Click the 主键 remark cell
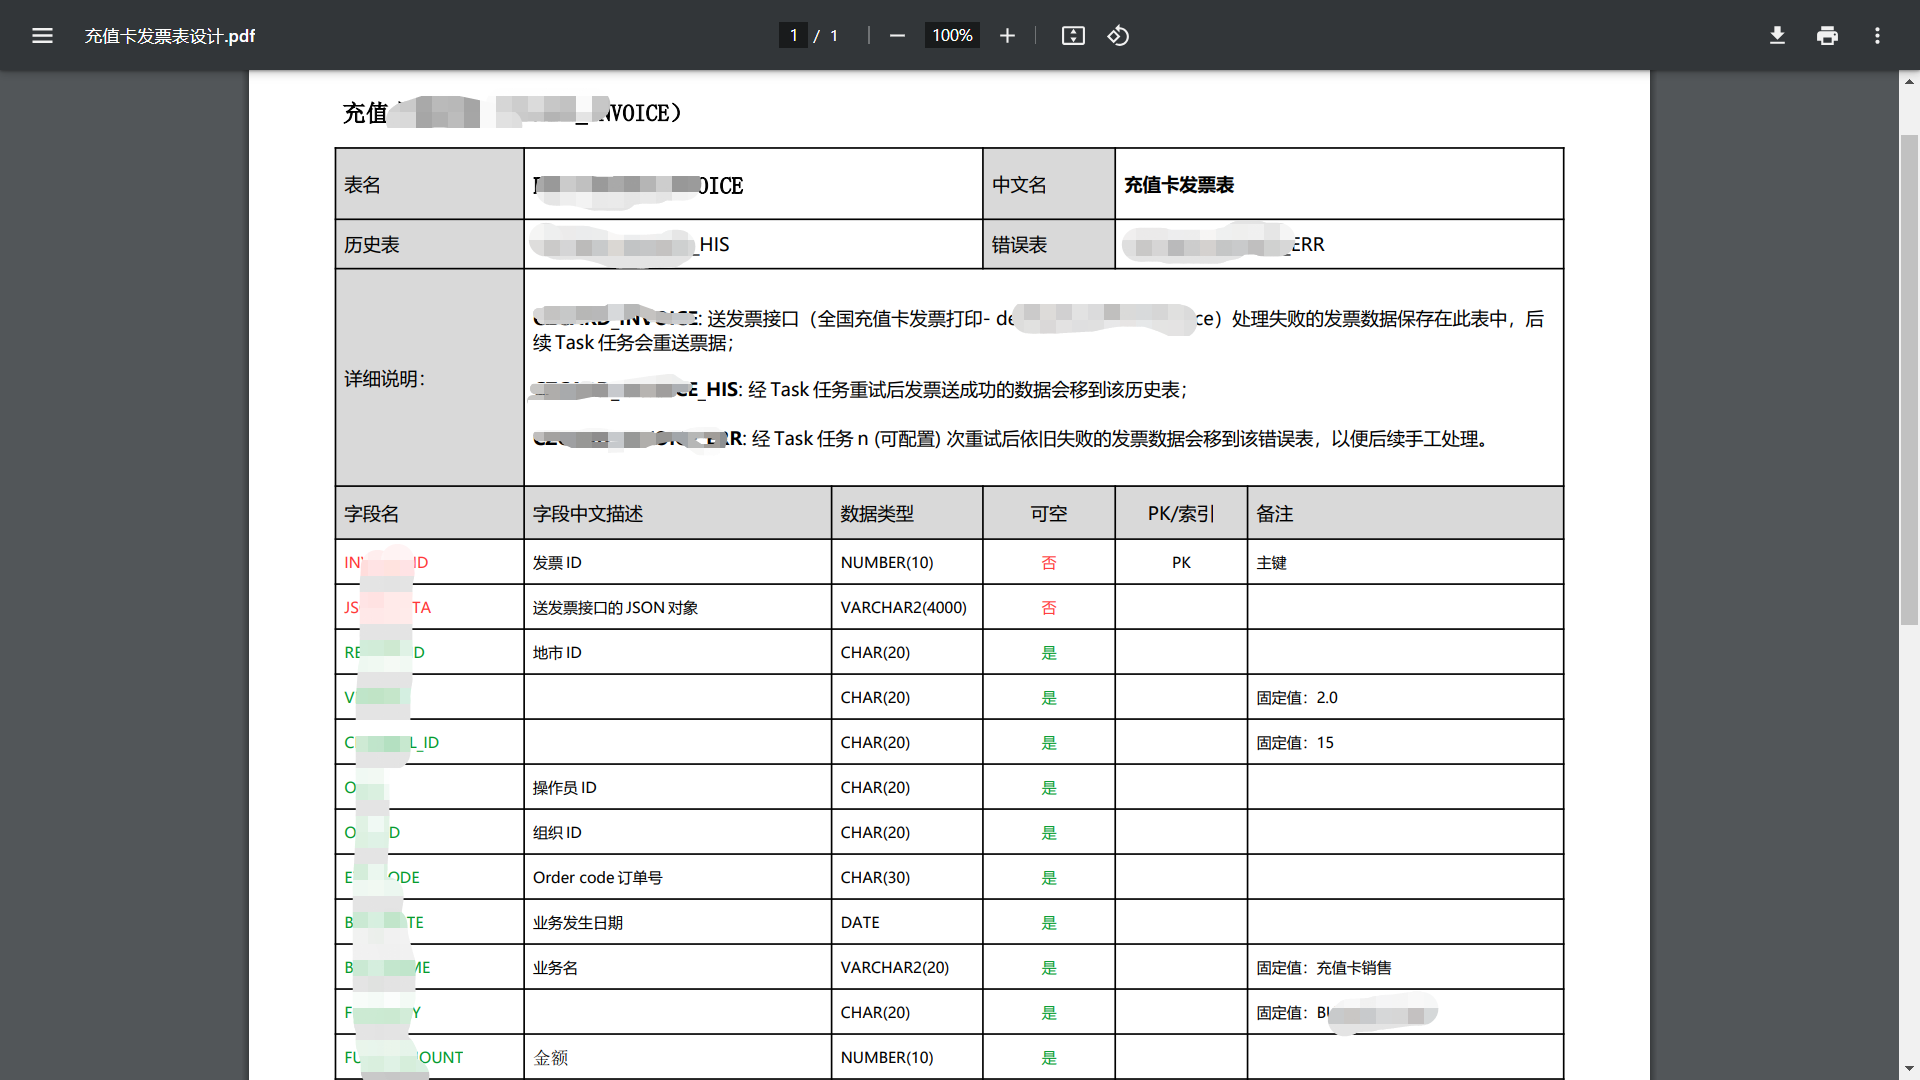1920x1080 pixels. click(1406, 563)
